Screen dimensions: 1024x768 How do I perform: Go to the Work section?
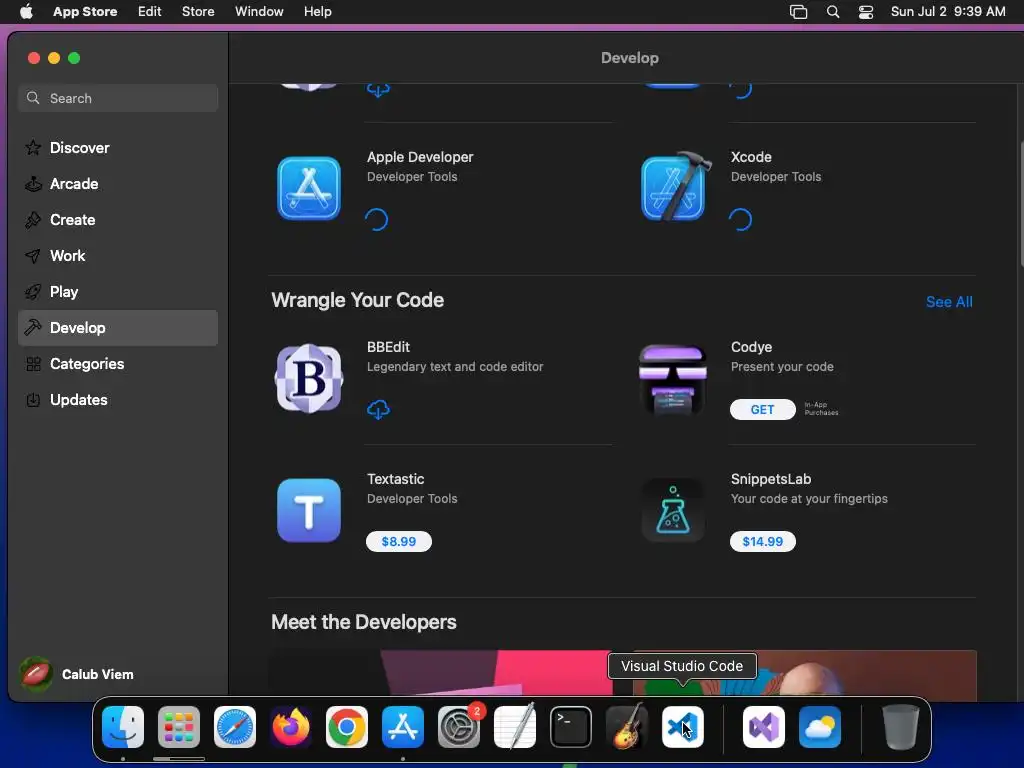(x=118, y=255)
